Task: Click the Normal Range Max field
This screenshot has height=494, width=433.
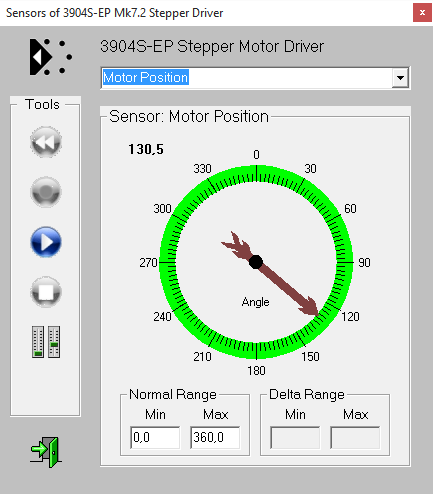Action: coord(215,437)
